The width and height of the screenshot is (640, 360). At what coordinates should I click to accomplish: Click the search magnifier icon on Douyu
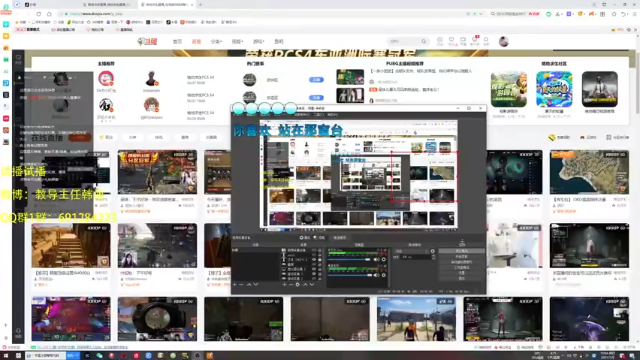(424, 41)
